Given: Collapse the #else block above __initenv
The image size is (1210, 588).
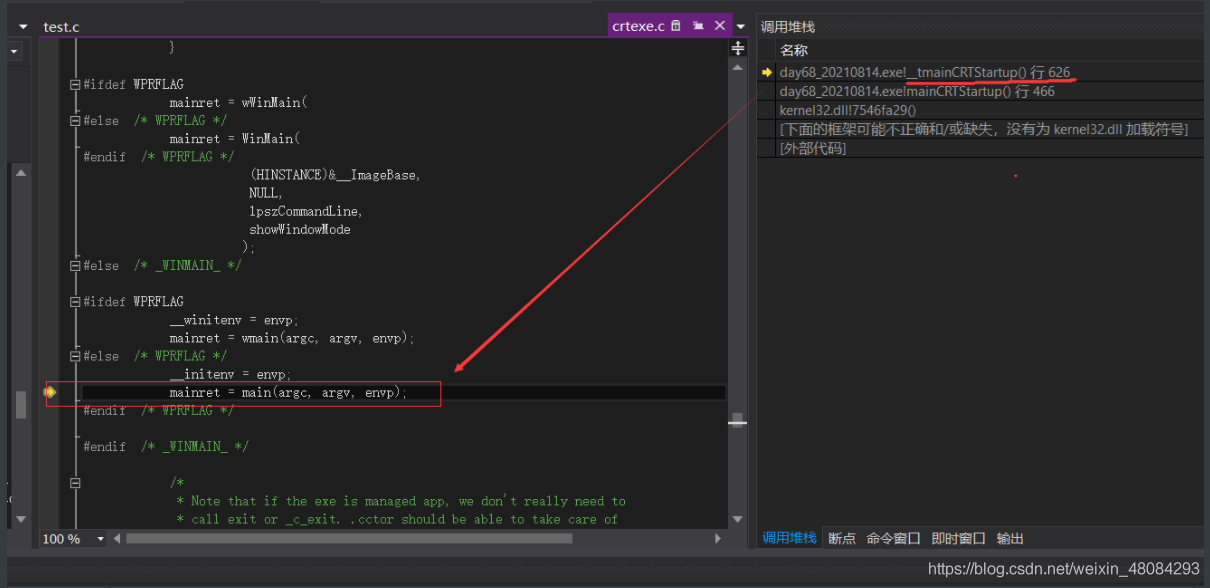Looking at the screenshot, I should point(75,356).
